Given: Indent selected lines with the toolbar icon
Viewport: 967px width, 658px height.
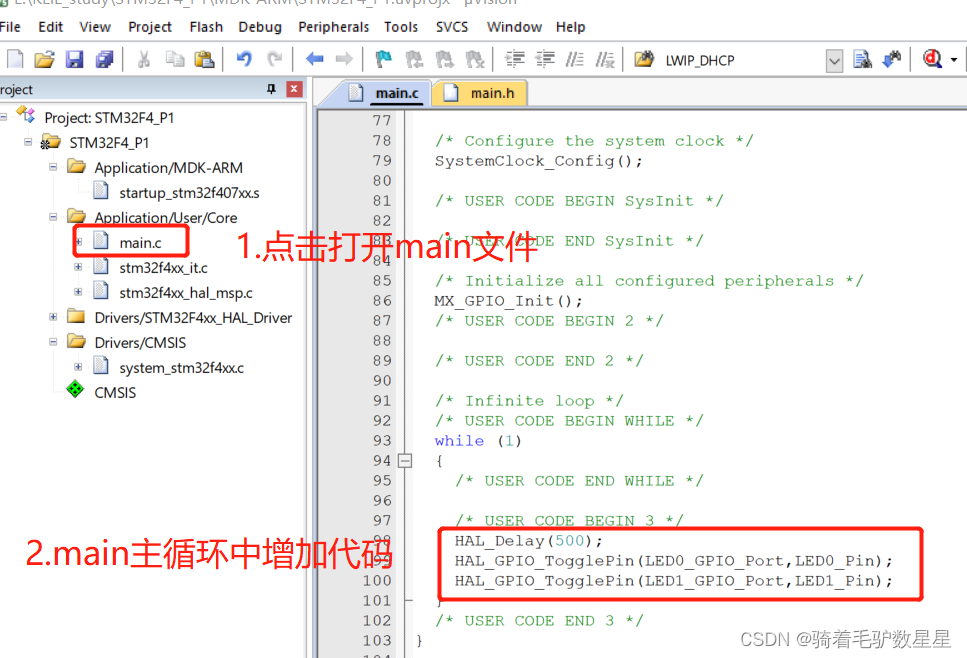Looking at the screenshot, I should 515,59.
